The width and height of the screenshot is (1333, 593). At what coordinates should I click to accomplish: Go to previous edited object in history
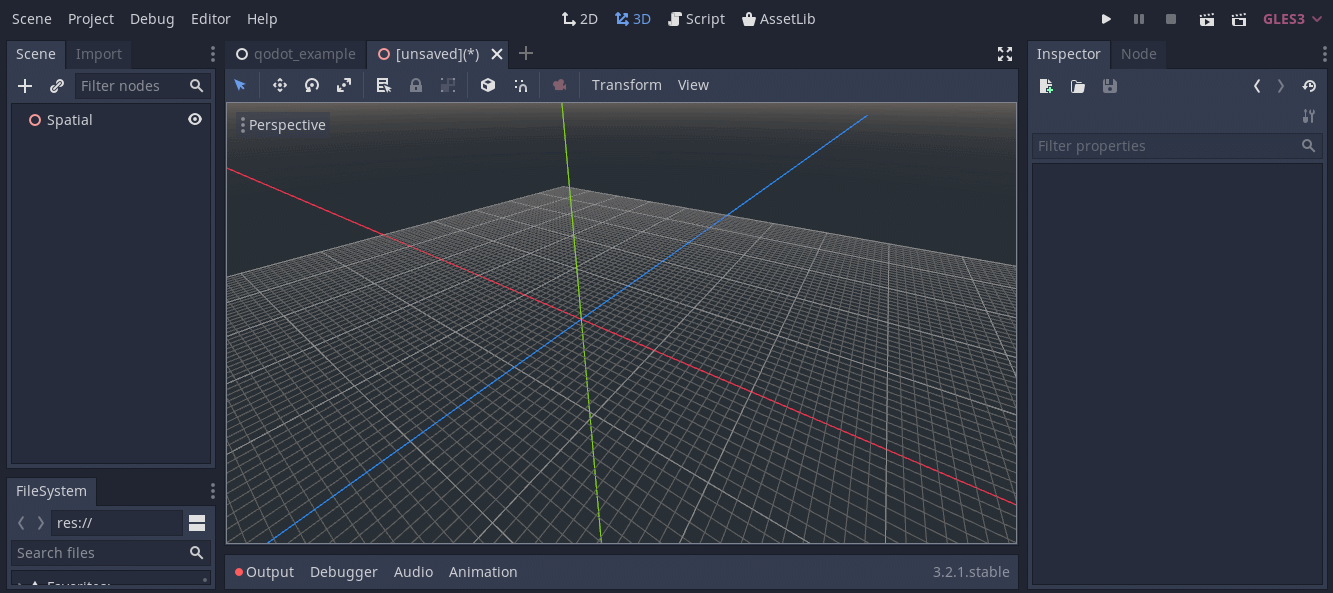click(1257, 86)
